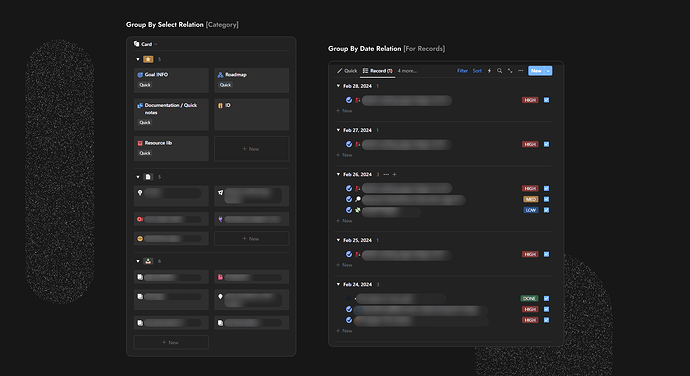Click the magnifier page icon in MED row
Screen dimensions: 690x376
[x=358, y=199]
